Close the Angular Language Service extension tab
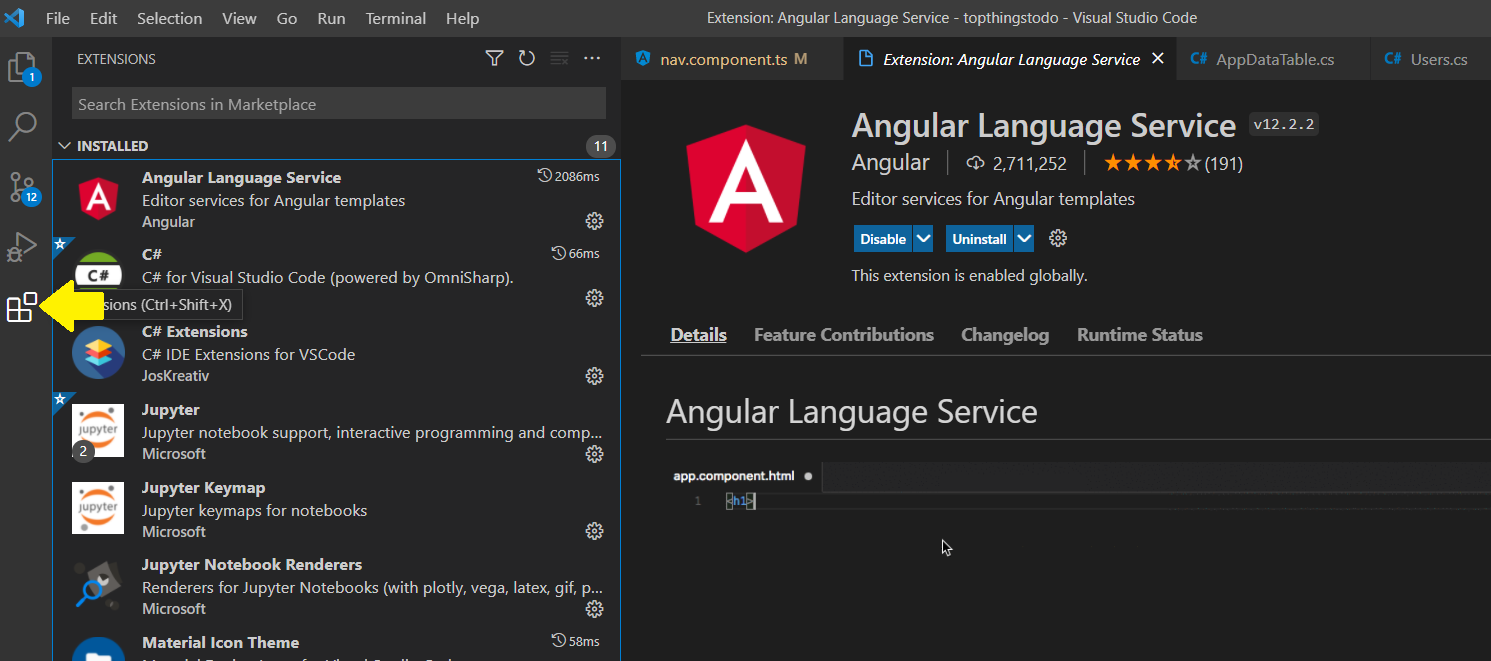The height and width of the screenshot is (661, 1491). click(1158, 59)
